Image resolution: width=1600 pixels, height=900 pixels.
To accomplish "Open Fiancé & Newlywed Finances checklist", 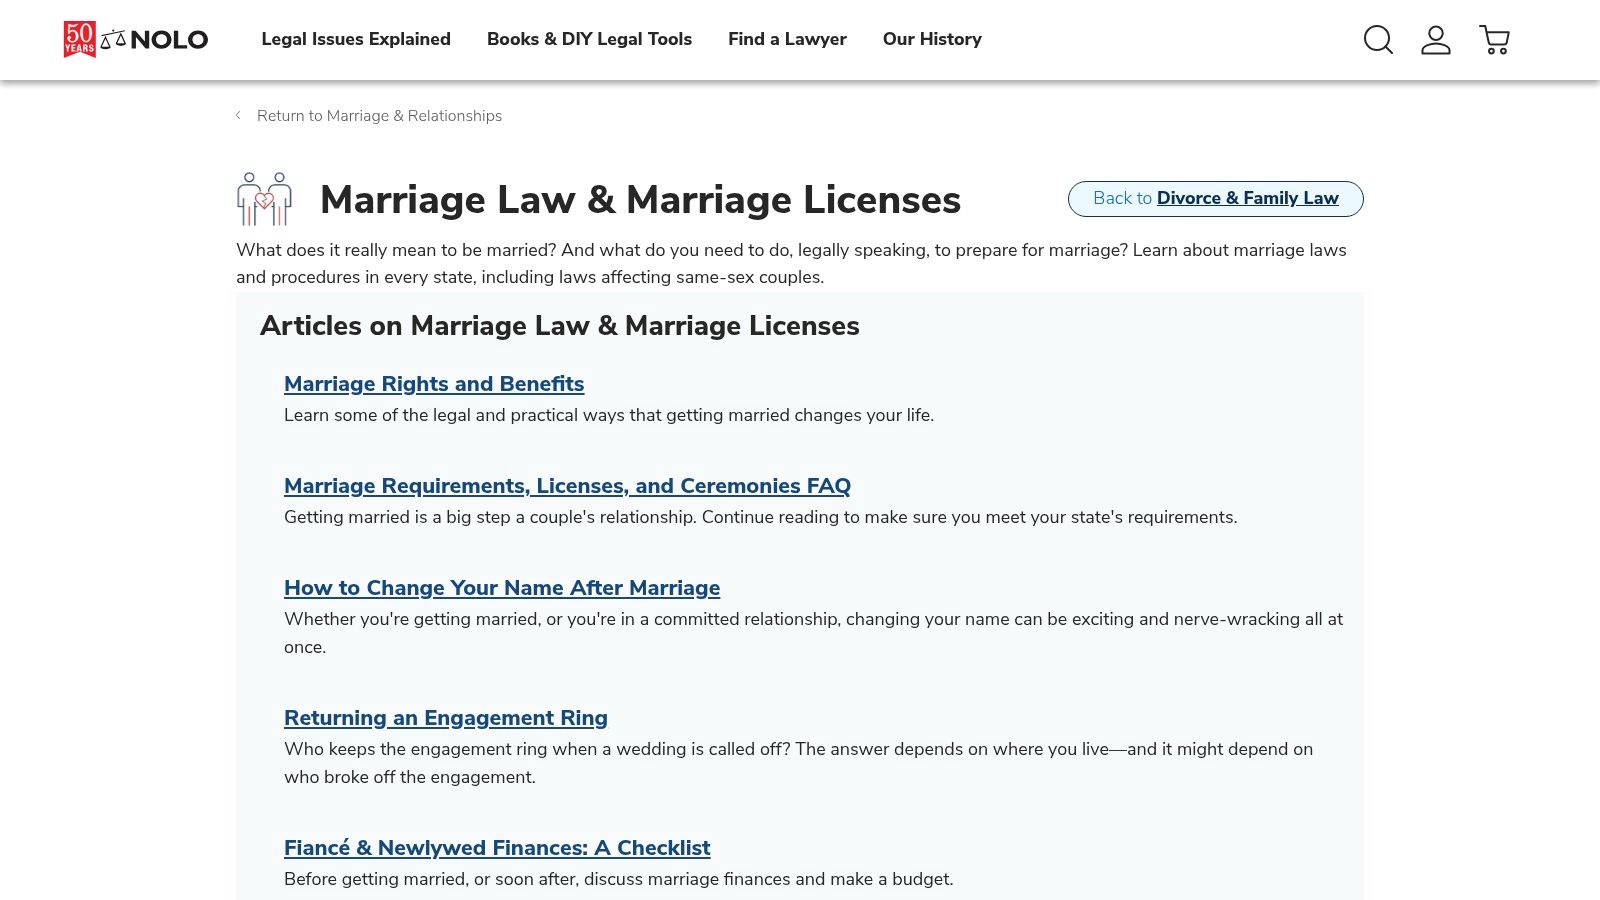I will pyautogui.click(x=497, y=848).
